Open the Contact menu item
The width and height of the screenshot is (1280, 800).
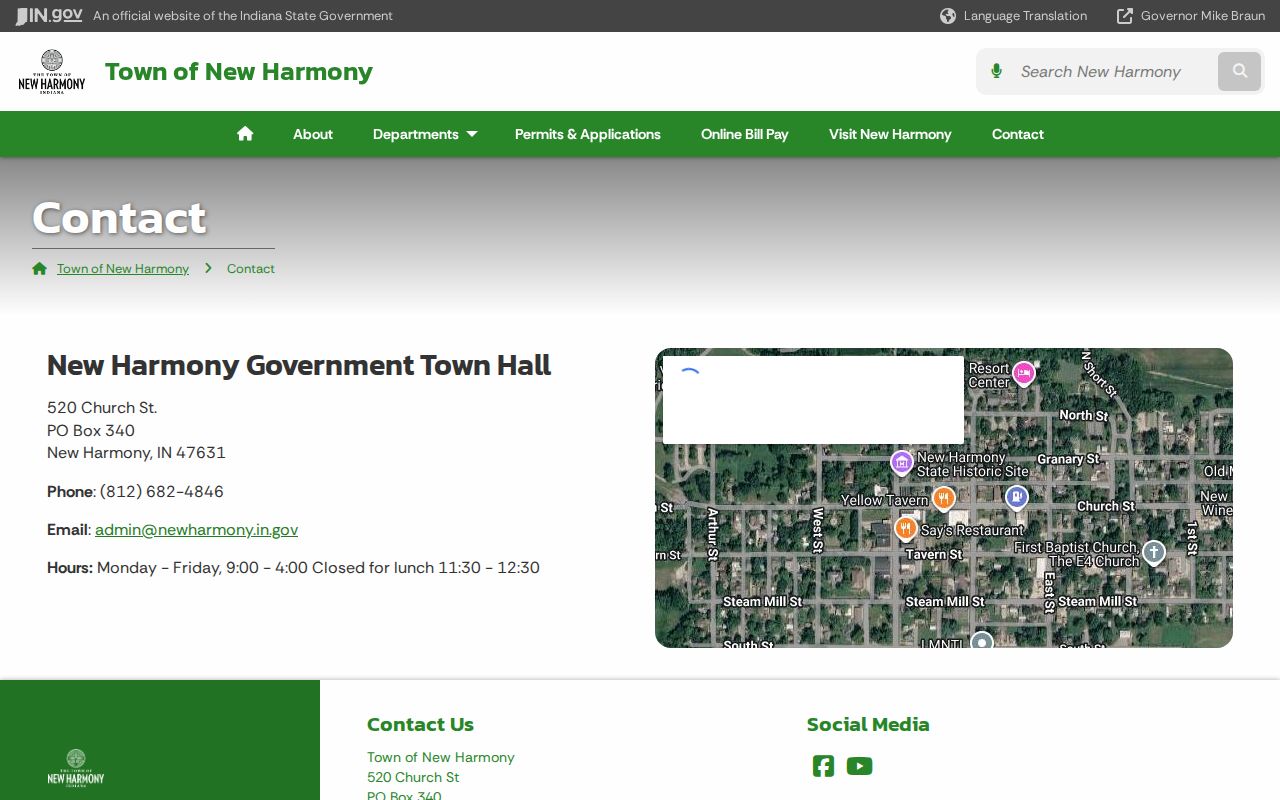(1018, 134)
